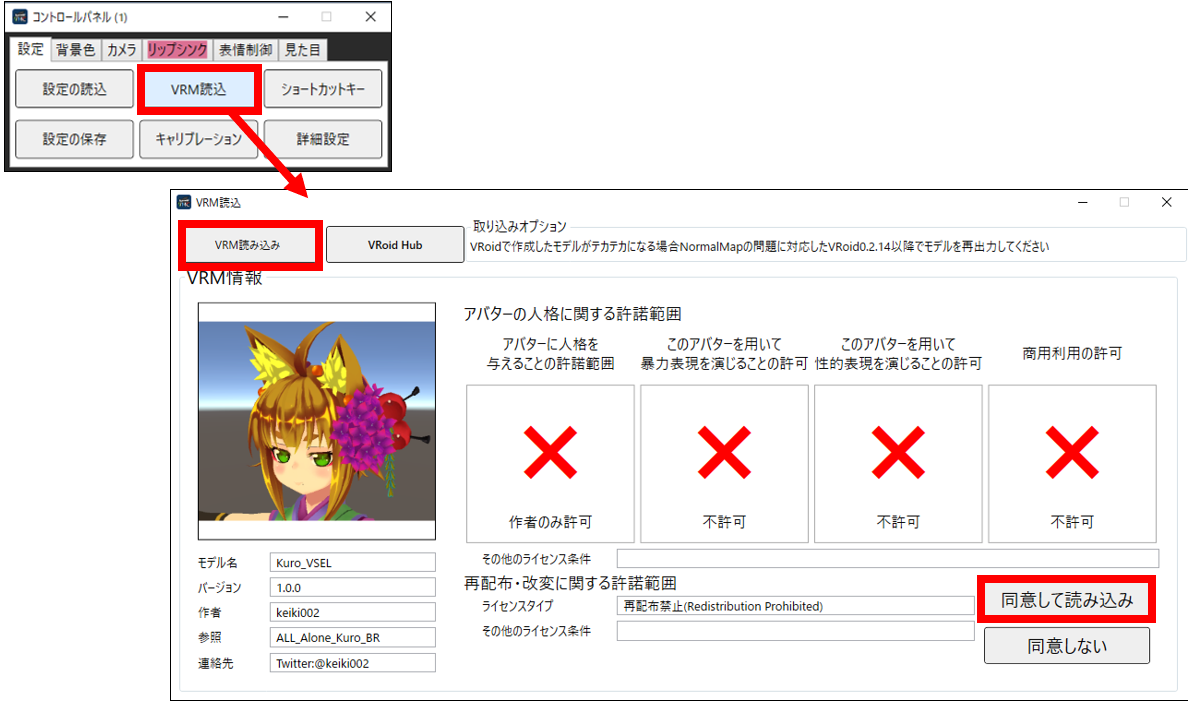Open VRoid Hub import button
This screenshot has width=1188, height=704.
[x=395, y=244]
